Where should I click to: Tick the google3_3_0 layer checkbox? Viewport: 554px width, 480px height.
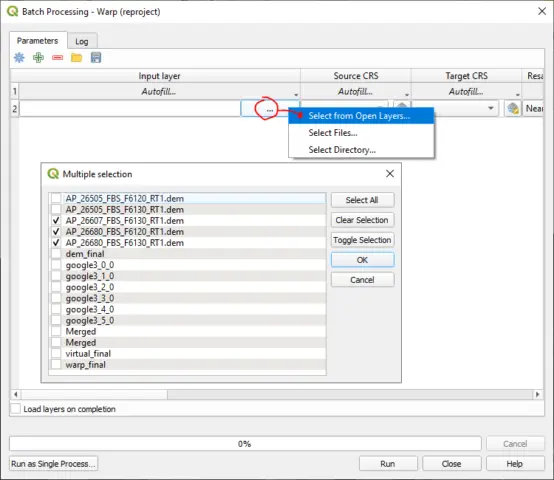[56, 298]
